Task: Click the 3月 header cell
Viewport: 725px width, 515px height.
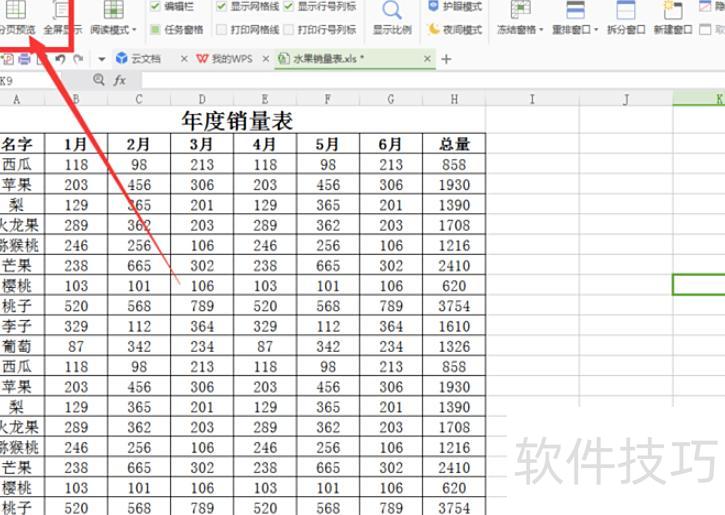Action: tap(202, 144)
